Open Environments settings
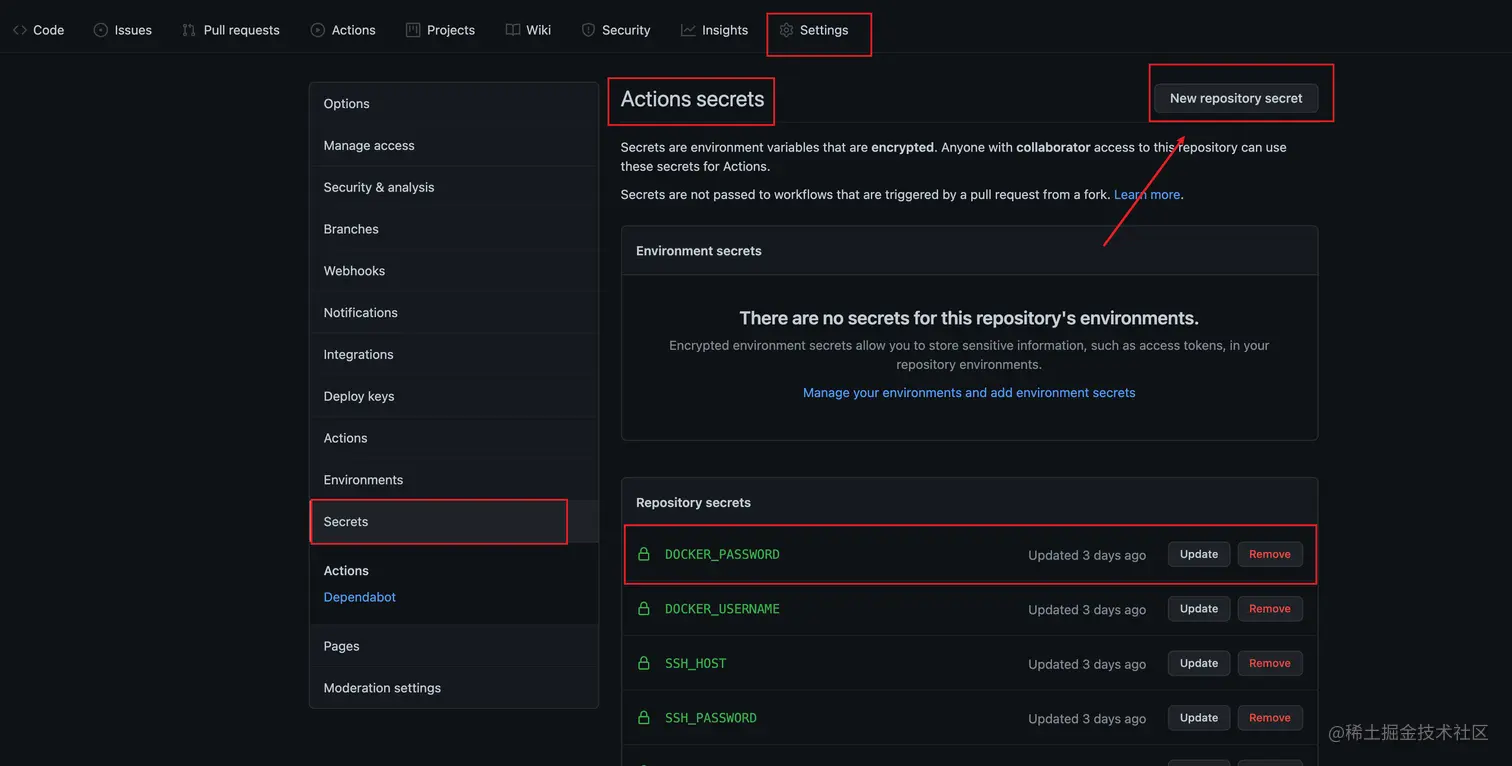 pyautogui.click(x=454, y=480)
